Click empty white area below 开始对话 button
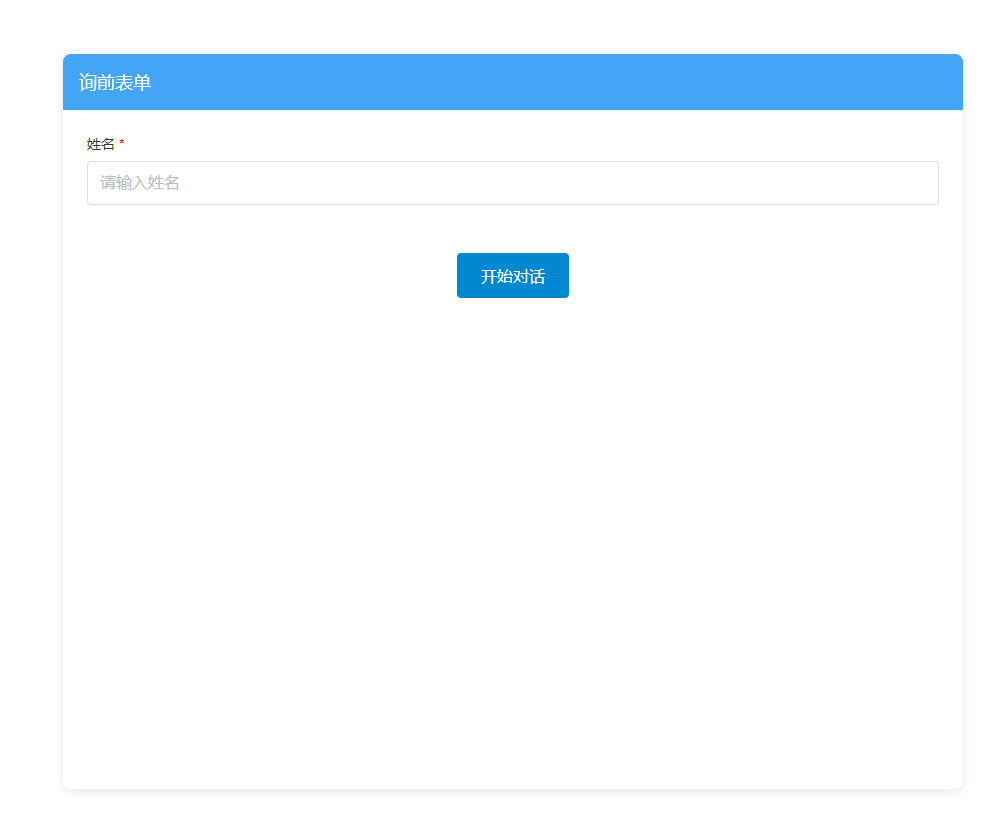 click(512, 450)
